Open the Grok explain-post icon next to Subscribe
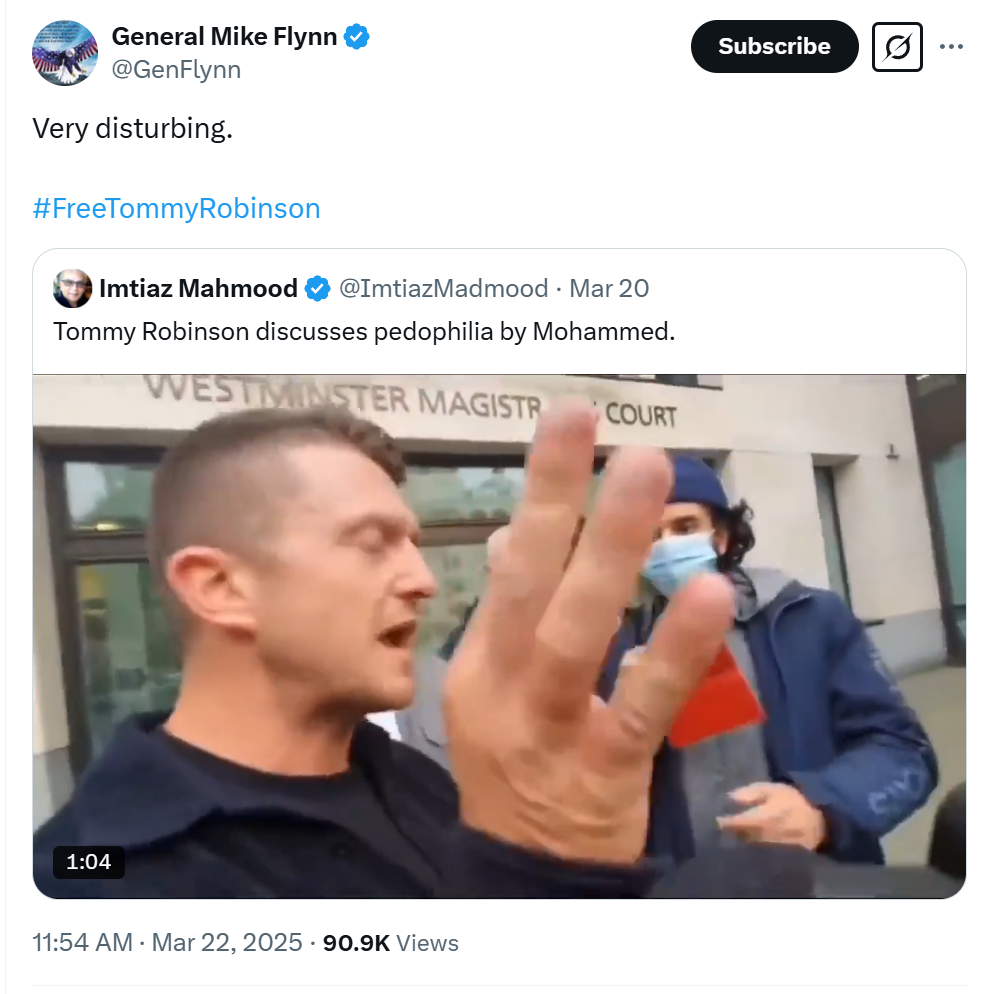 [897, 46]
